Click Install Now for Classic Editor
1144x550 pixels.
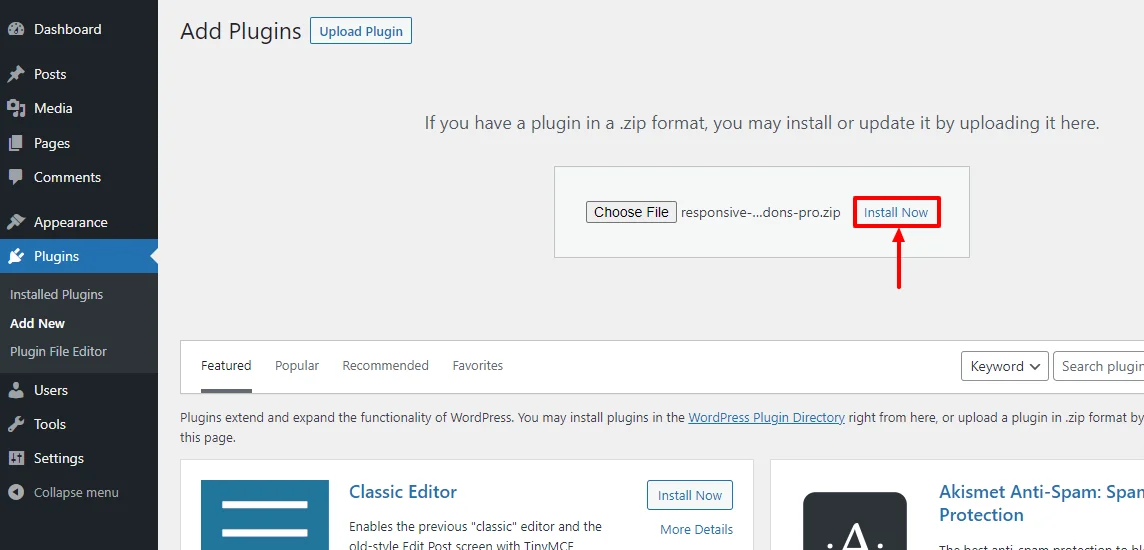(689, 495)
